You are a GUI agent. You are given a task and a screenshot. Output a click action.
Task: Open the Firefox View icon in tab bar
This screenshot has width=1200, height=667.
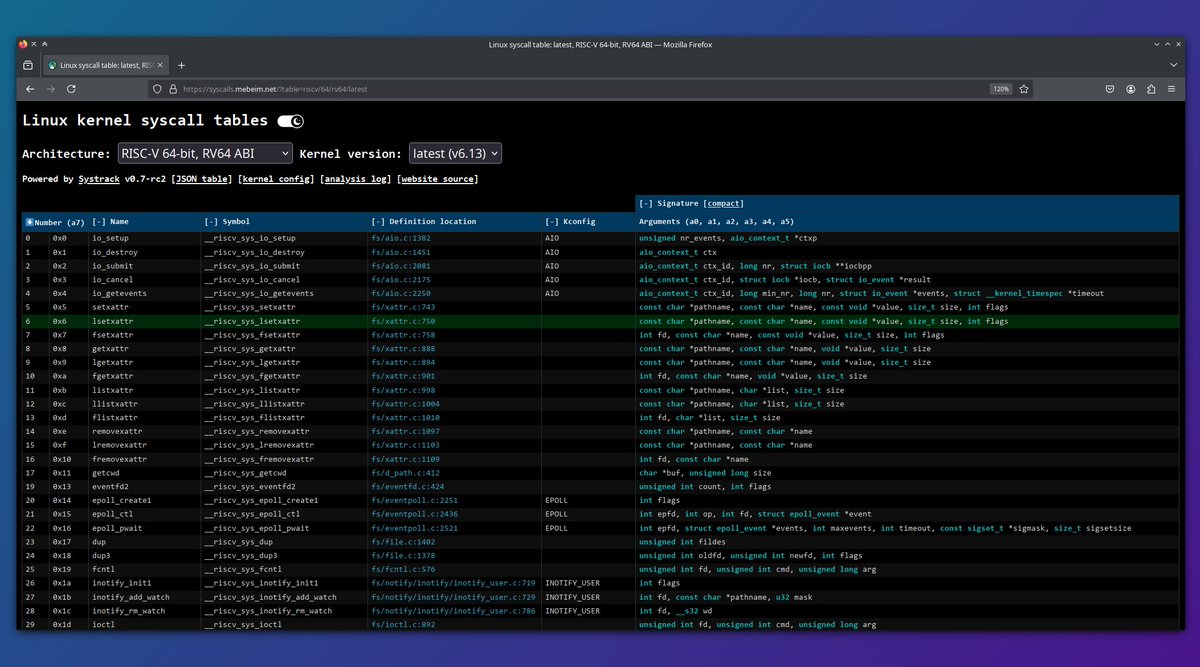pyautogui.click(x=28, y=65)
